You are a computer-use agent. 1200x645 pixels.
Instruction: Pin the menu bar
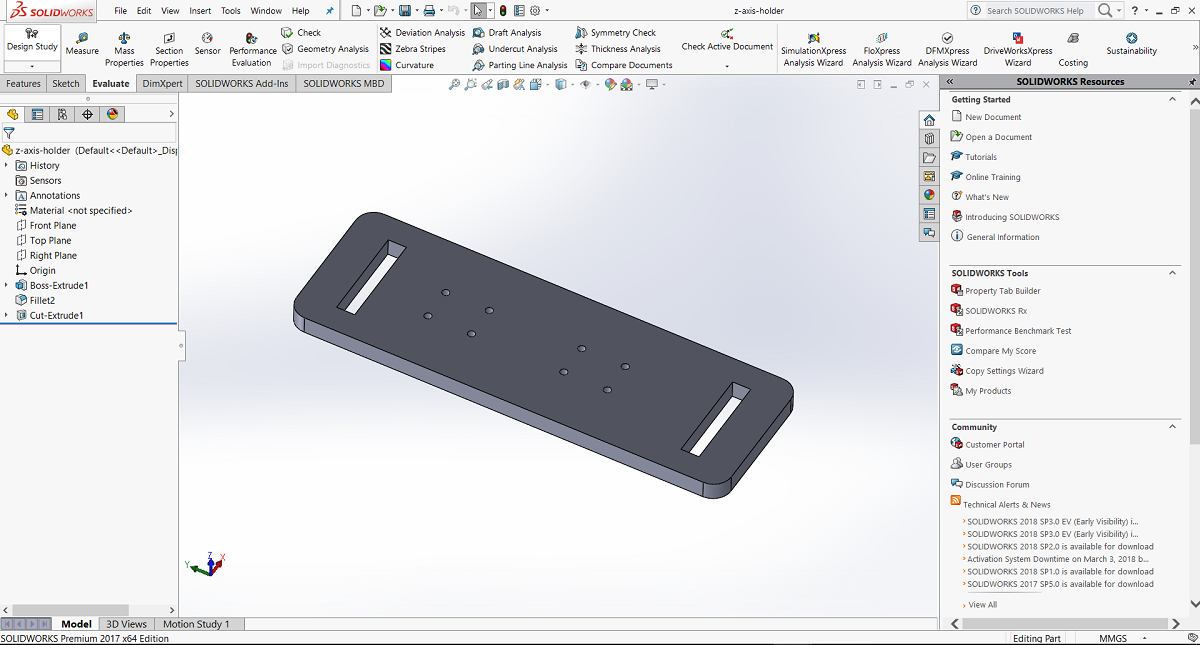pos(330,10)
